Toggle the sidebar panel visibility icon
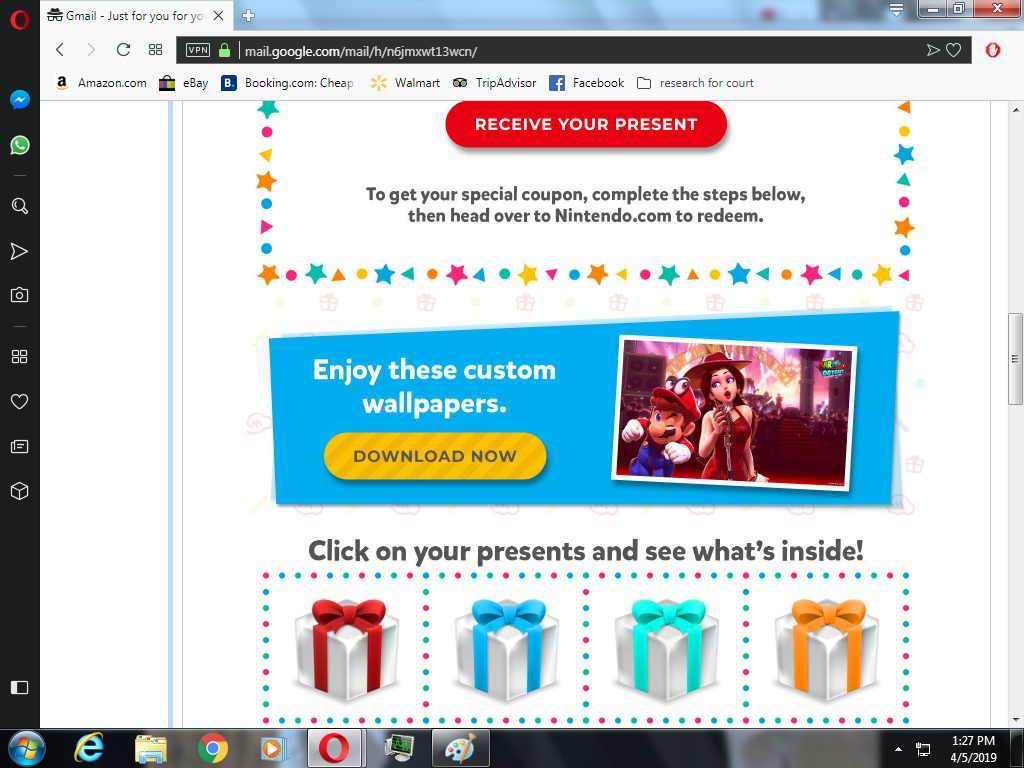The width and height of the screenshot is (1024, 768). [20, 687]
